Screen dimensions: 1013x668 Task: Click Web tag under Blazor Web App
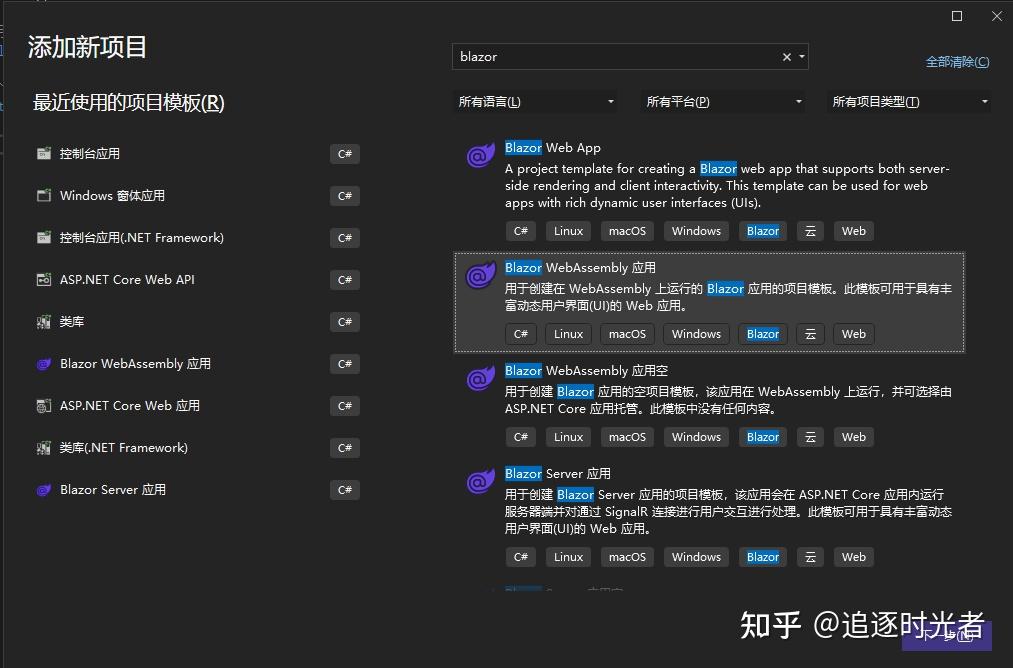point(853,231)
